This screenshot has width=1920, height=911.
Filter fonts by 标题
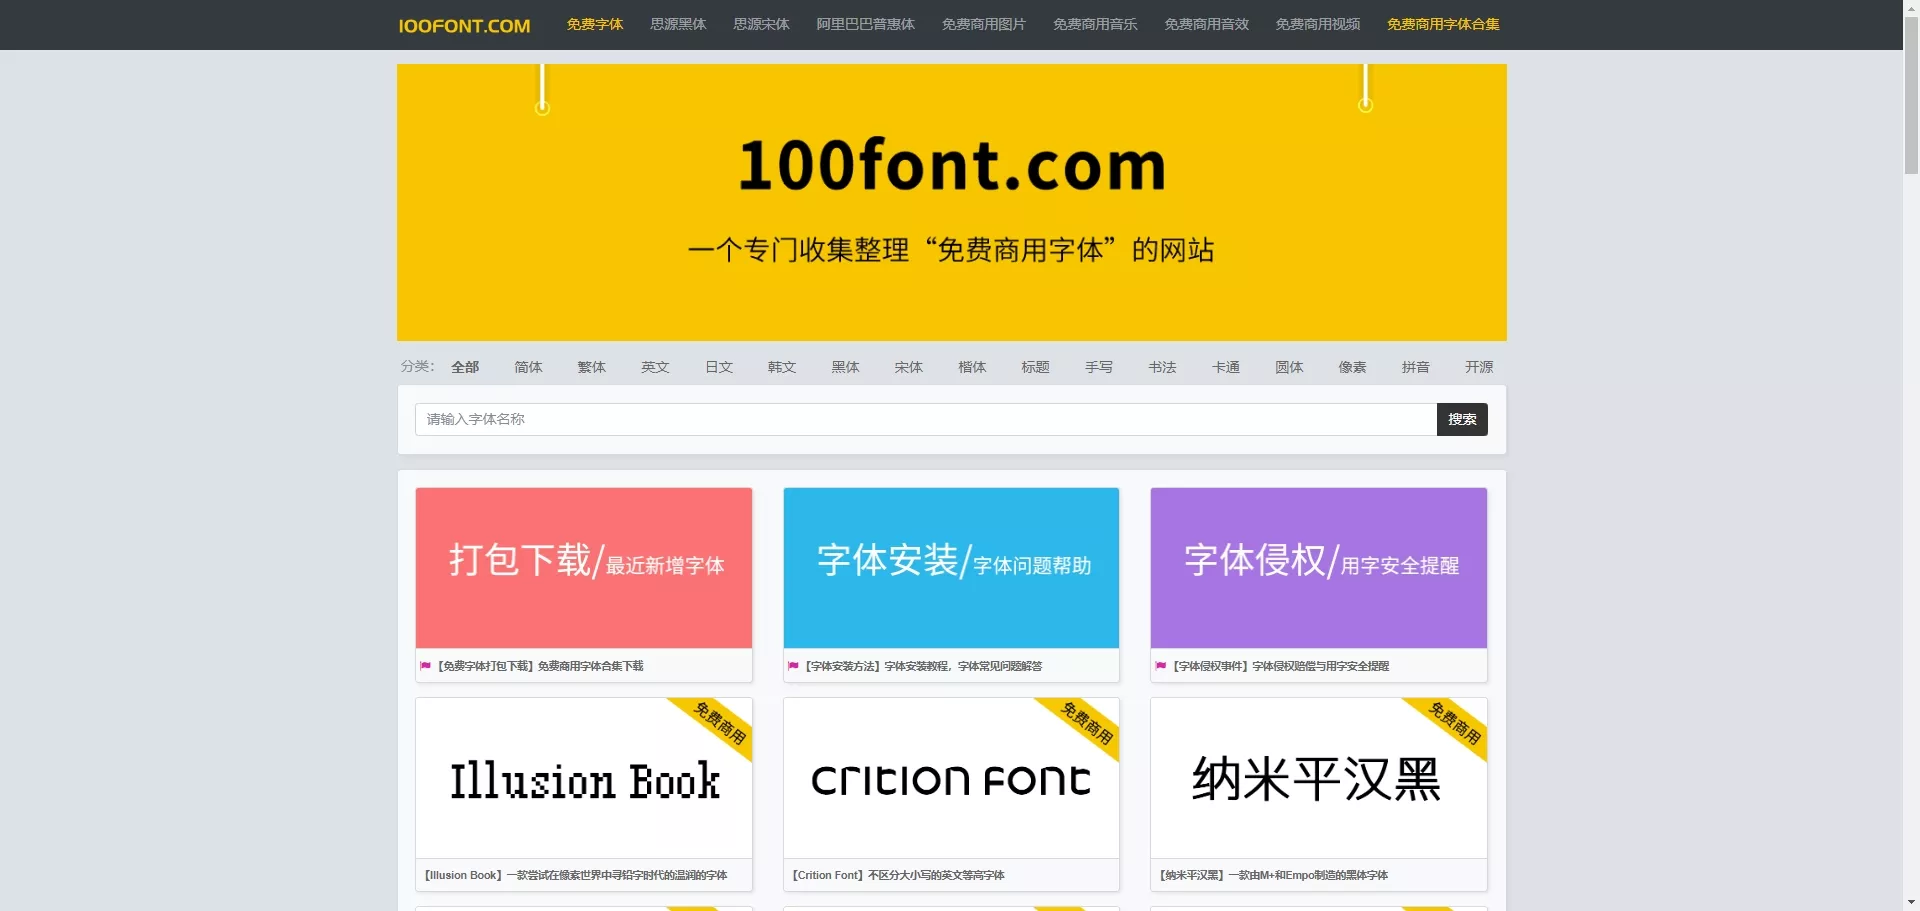1036,367
